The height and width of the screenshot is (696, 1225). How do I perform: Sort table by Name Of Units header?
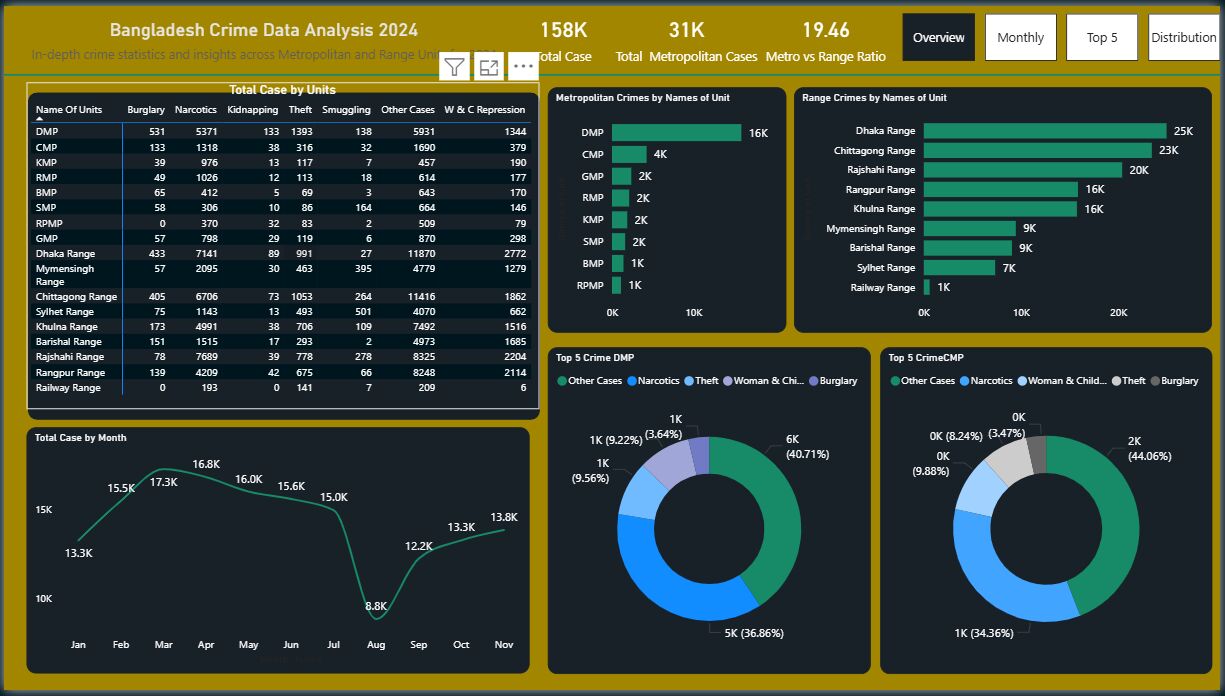pyautogui.click(x=69, y=110)
